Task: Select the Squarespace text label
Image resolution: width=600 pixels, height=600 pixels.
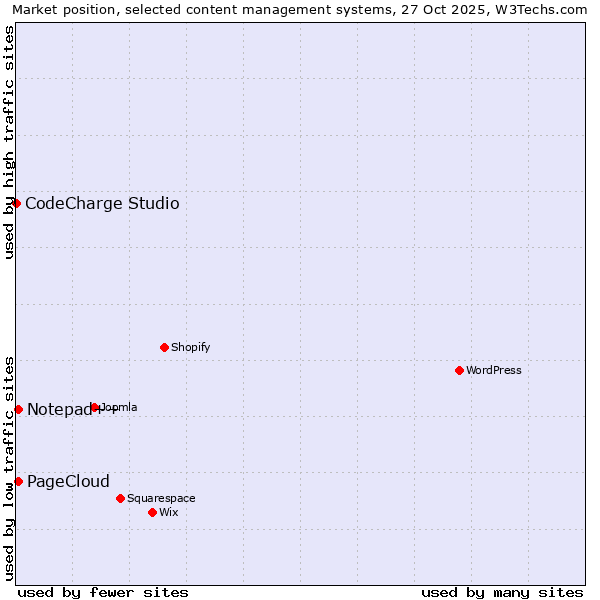Action: click(x=161, y=499)
